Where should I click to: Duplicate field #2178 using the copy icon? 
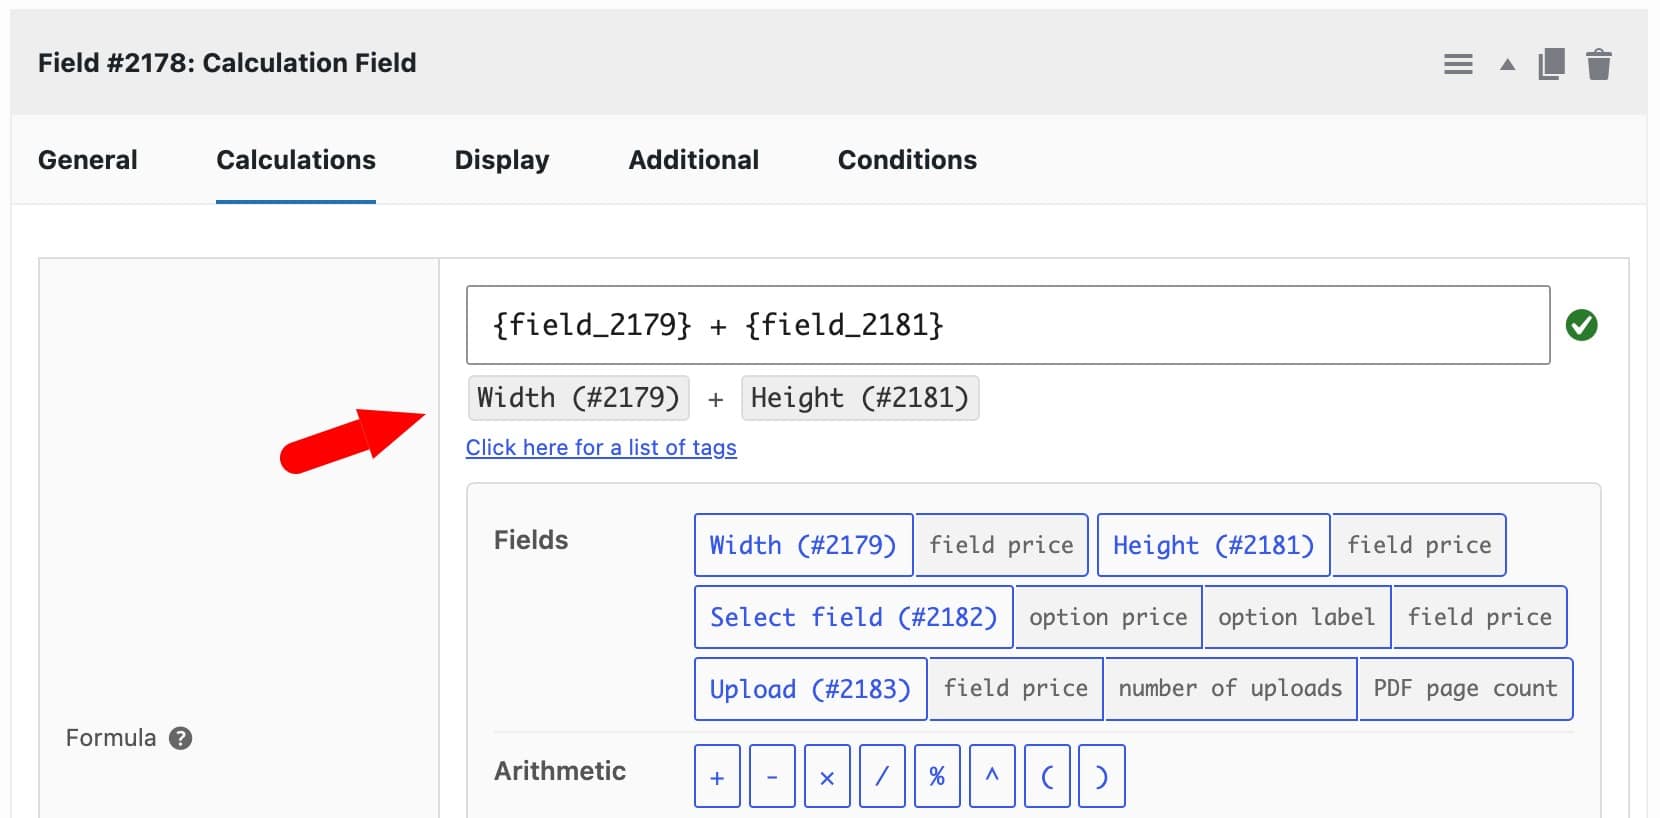[x=1551, y=64]
